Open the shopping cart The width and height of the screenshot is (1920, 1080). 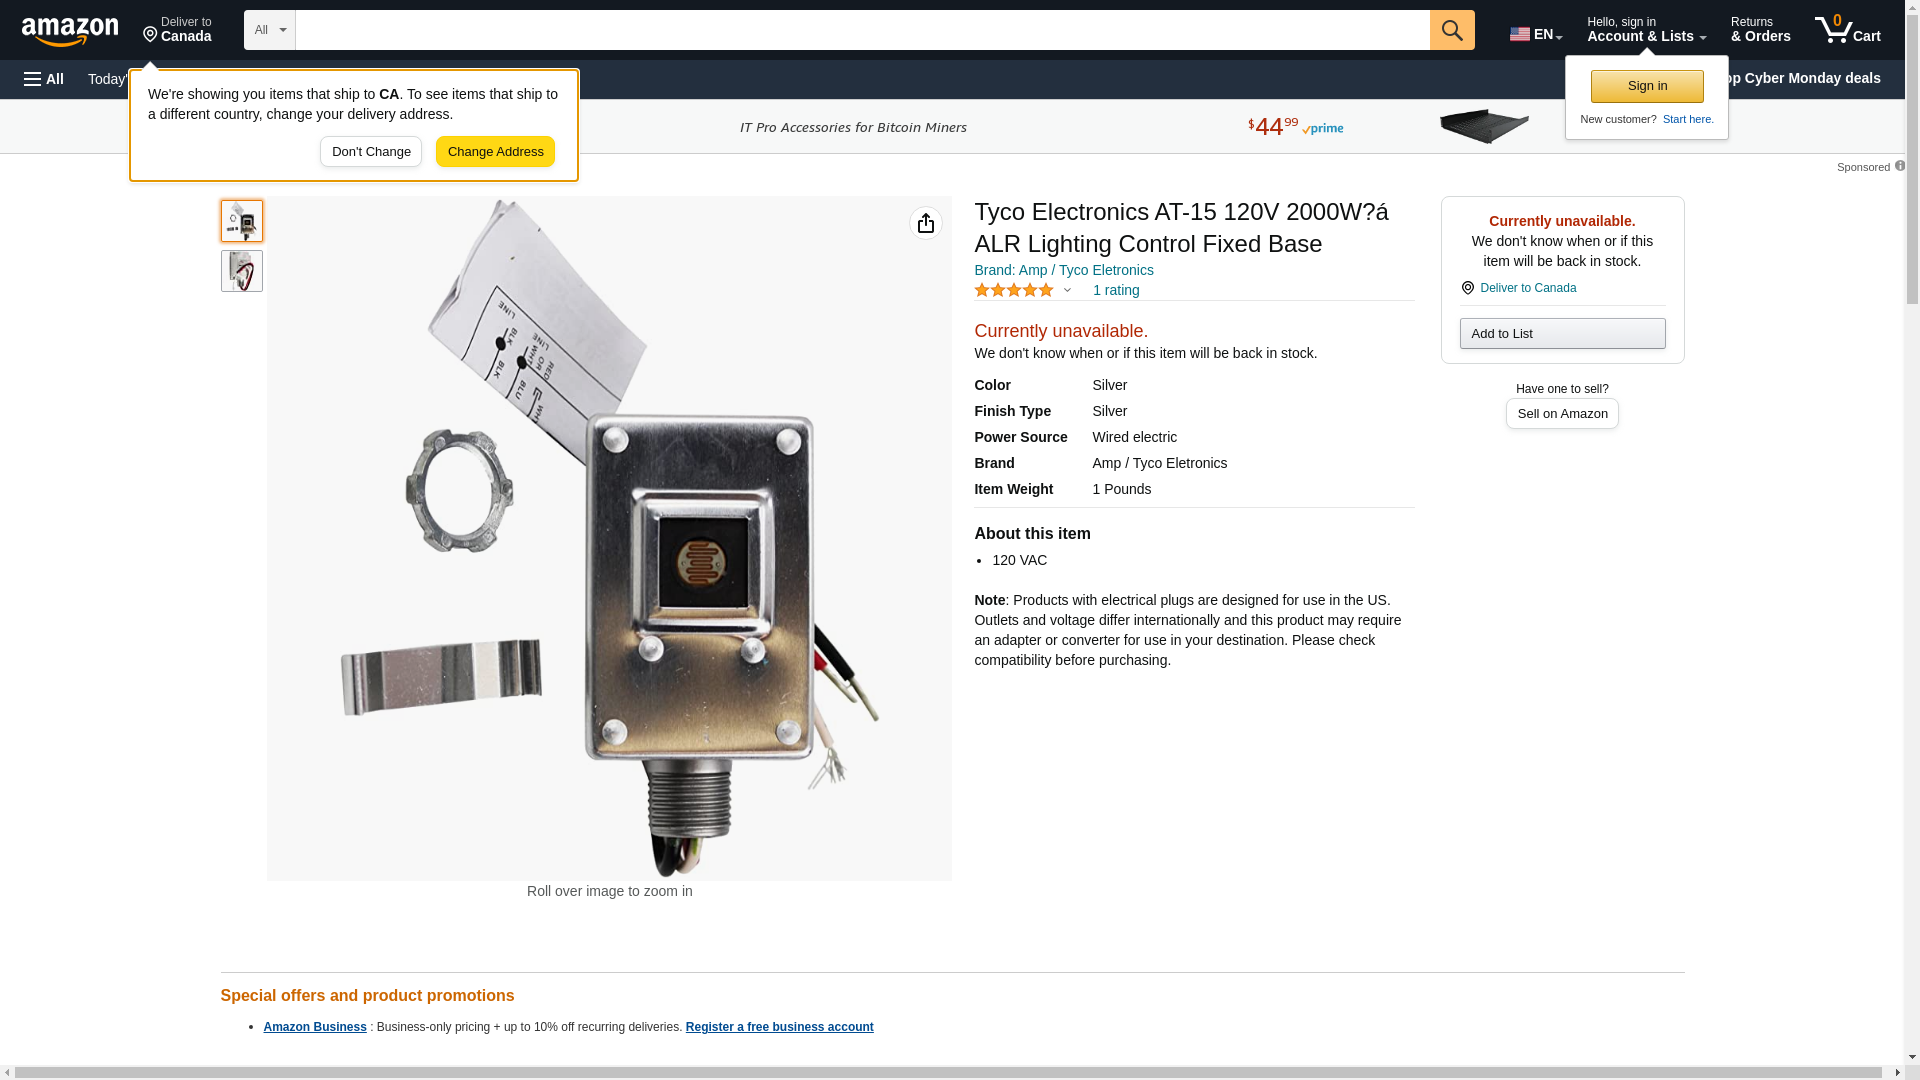[x=1847, y=29]
